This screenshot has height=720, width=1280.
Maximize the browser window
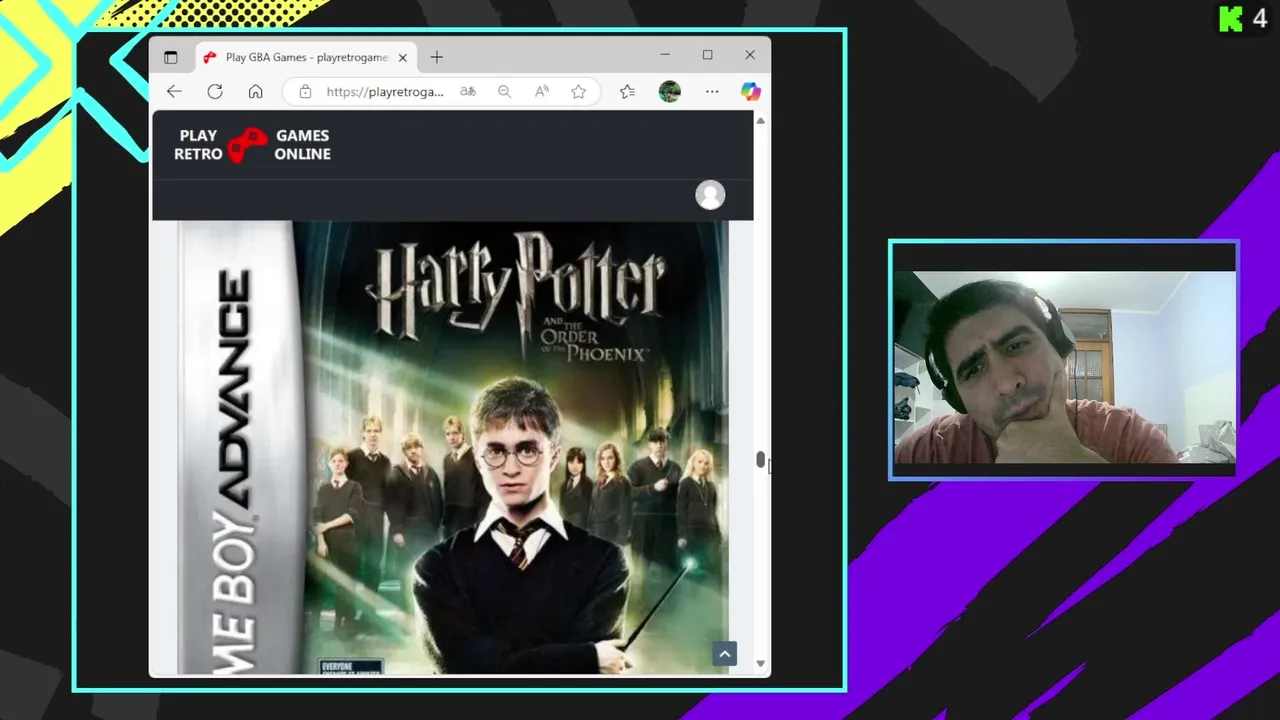pos(708,55)
